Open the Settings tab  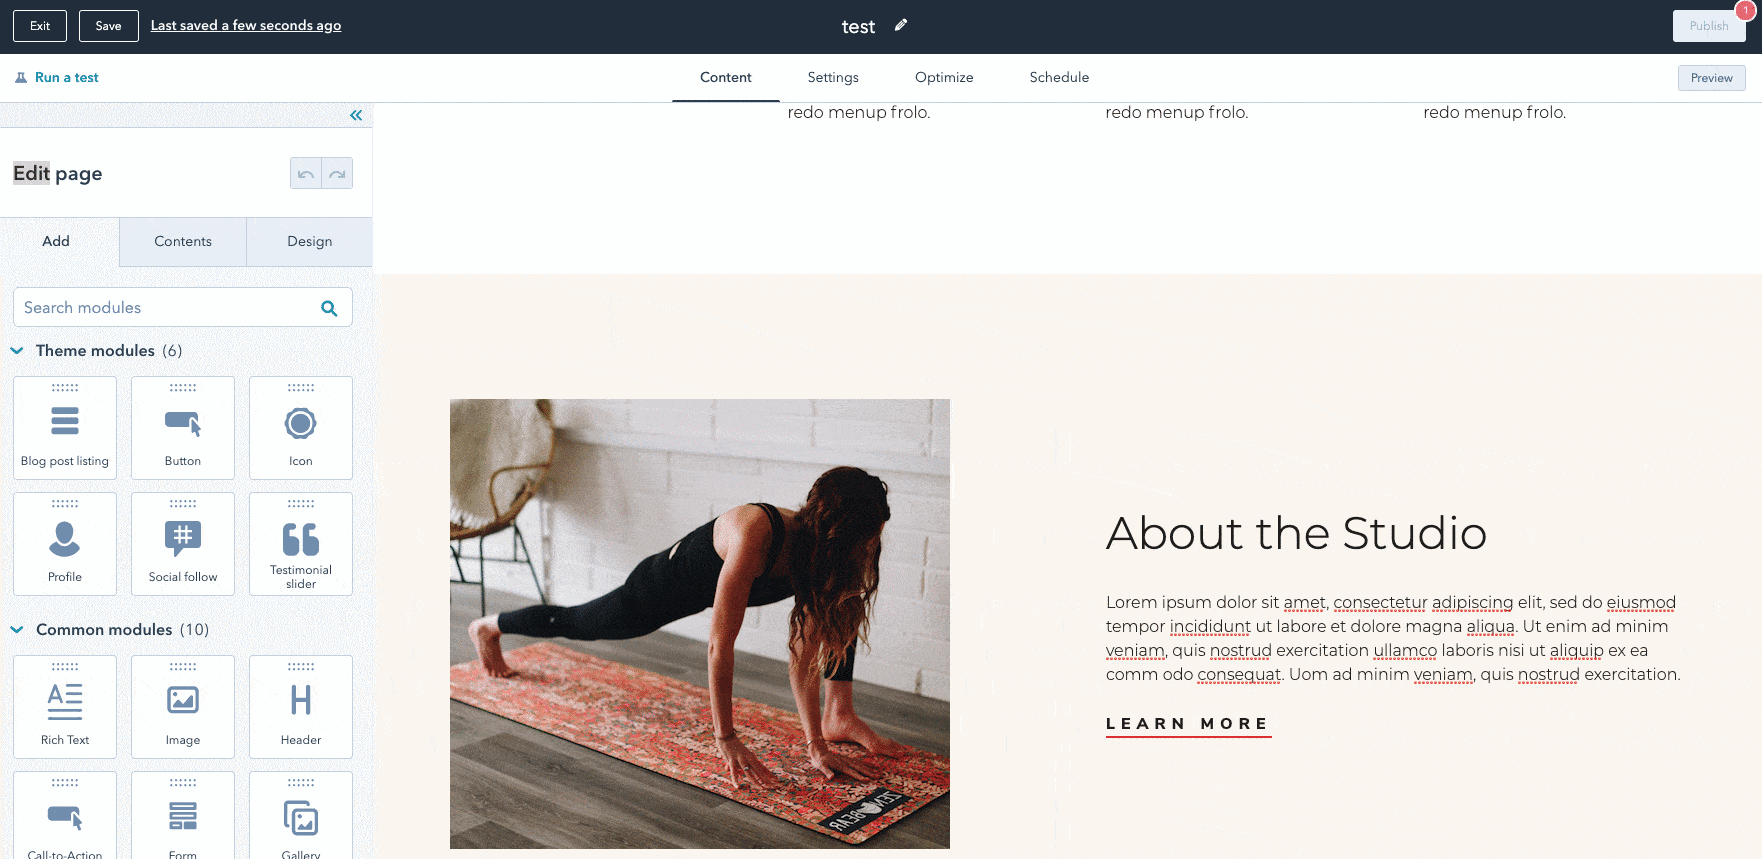coord(833,77)
